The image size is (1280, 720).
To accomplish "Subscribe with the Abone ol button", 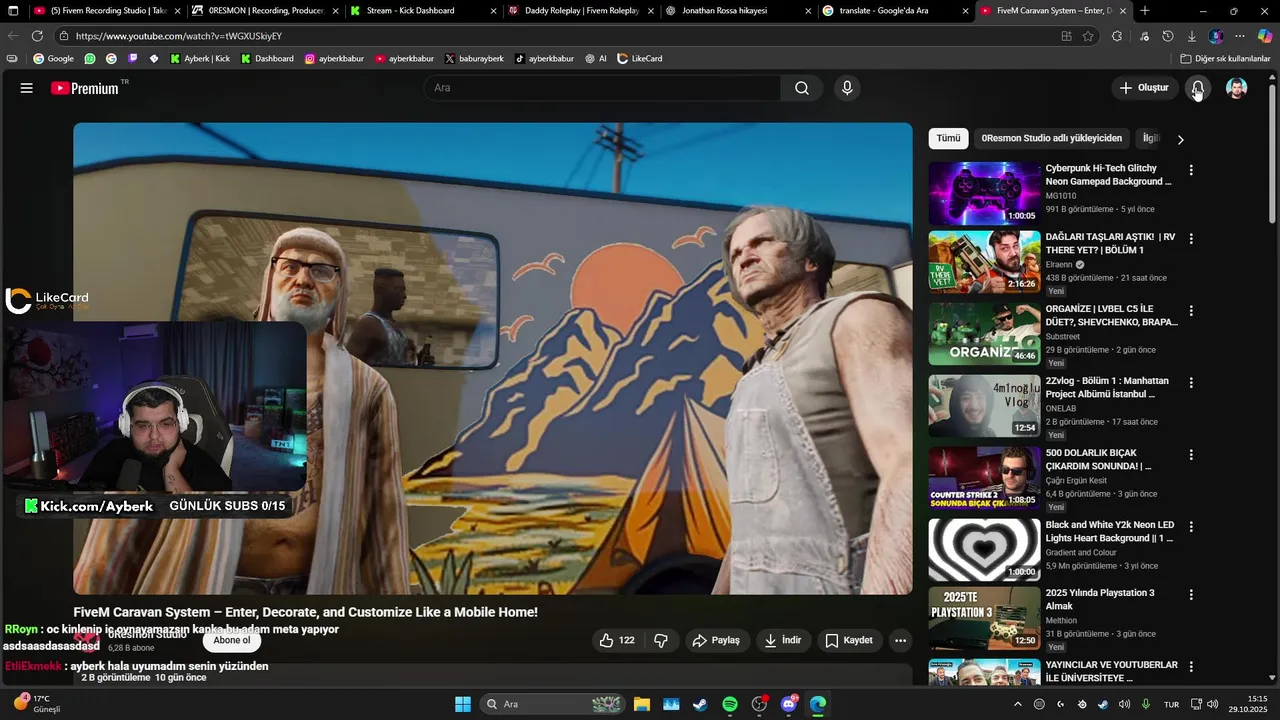I will tap(232, 640).
